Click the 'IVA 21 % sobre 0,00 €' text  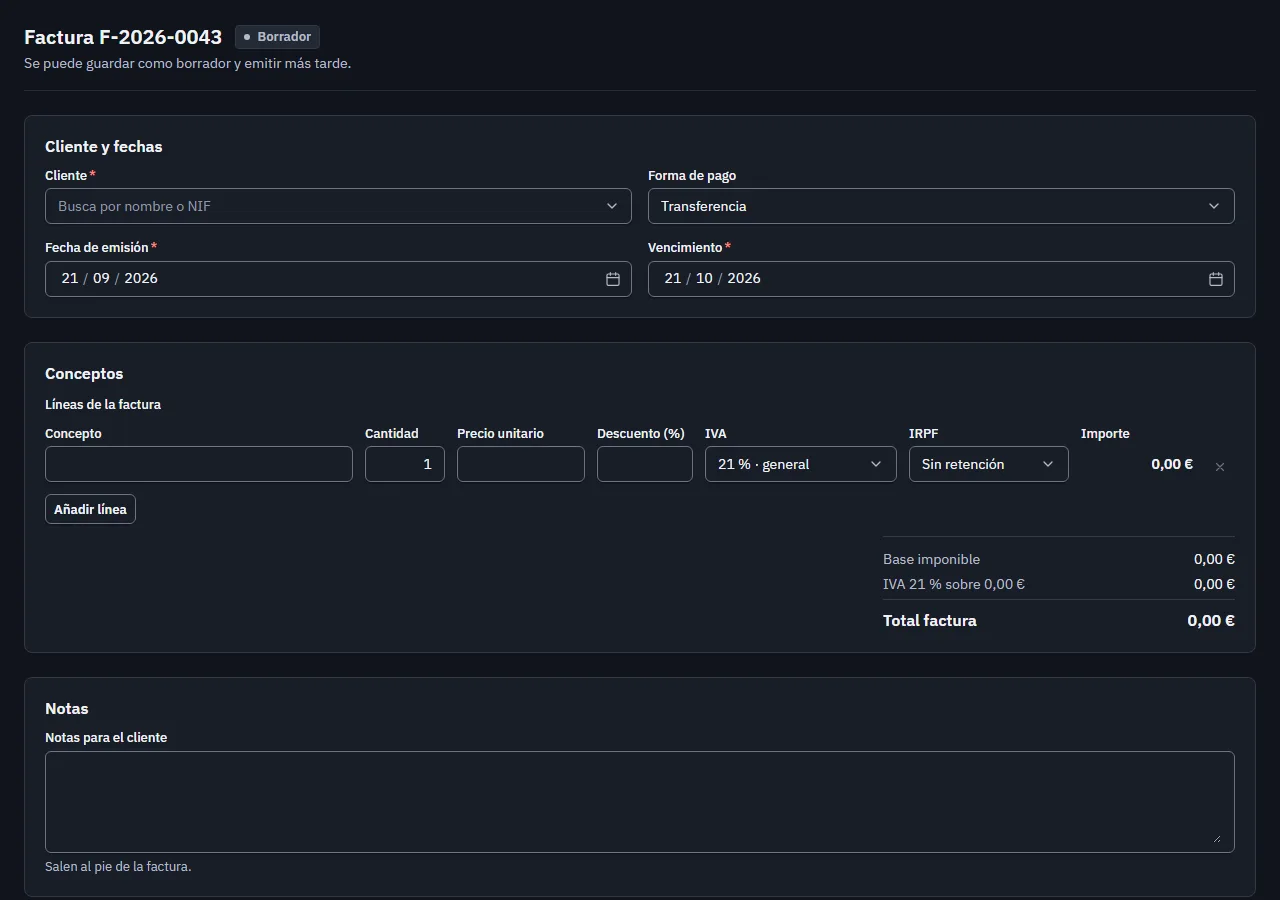click(x=954, y=584)
